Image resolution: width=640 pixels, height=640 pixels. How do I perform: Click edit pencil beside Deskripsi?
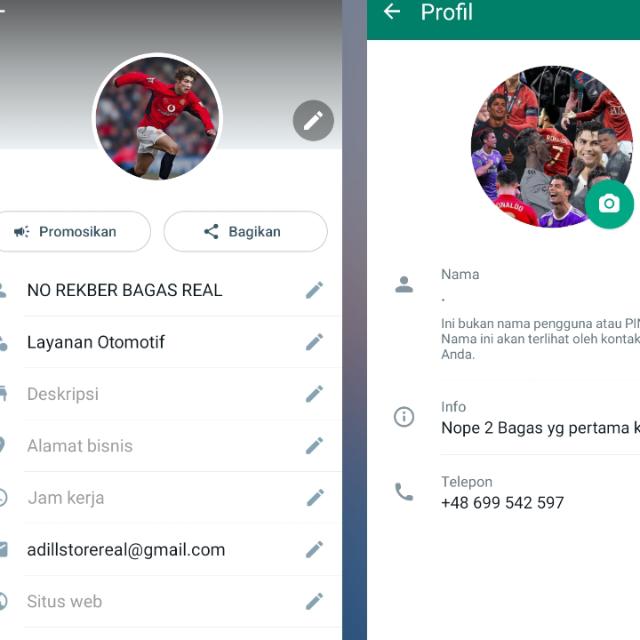[x=314, y=394]
